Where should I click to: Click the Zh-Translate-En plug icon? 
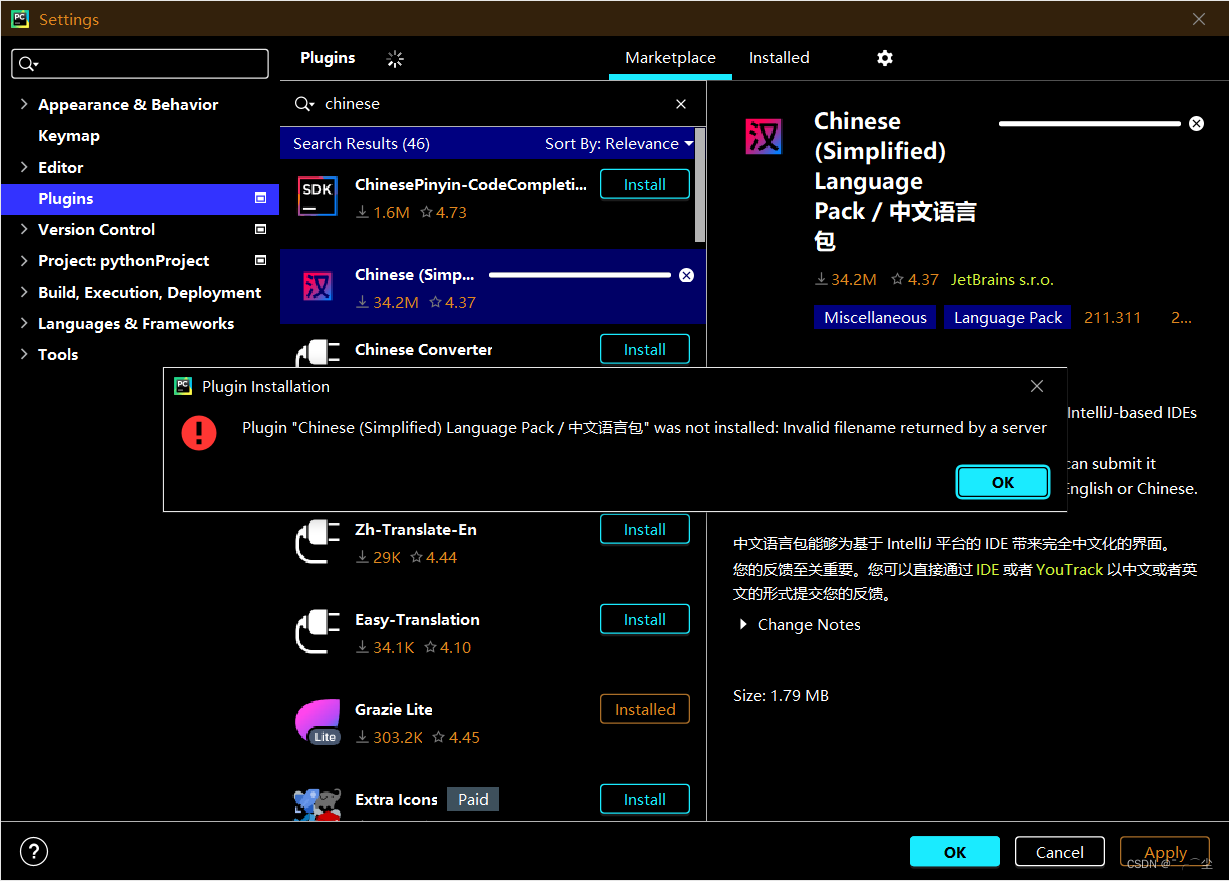(318, 541)
